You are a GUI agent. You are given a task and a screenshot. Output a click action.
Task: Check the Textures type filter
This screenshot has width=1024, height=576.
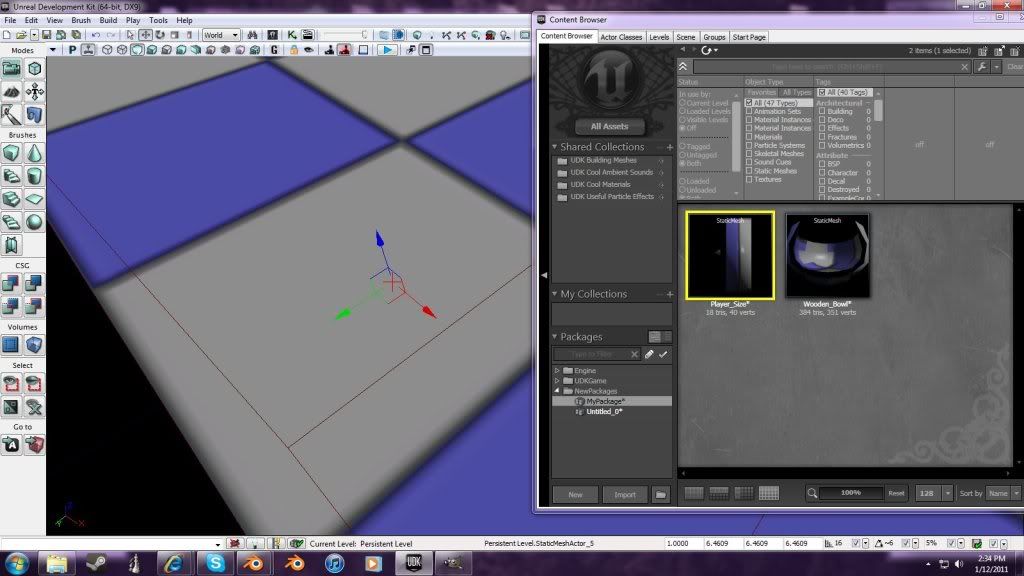pos(749,180)
